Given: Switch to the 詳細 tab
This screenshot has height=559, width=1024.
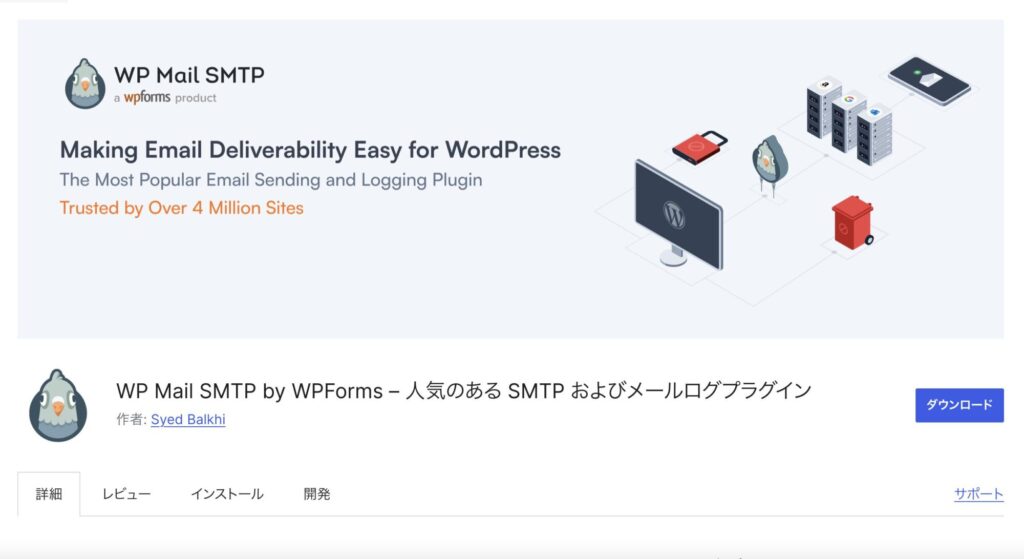Looking at the screenshot, I should click(49, 494).
